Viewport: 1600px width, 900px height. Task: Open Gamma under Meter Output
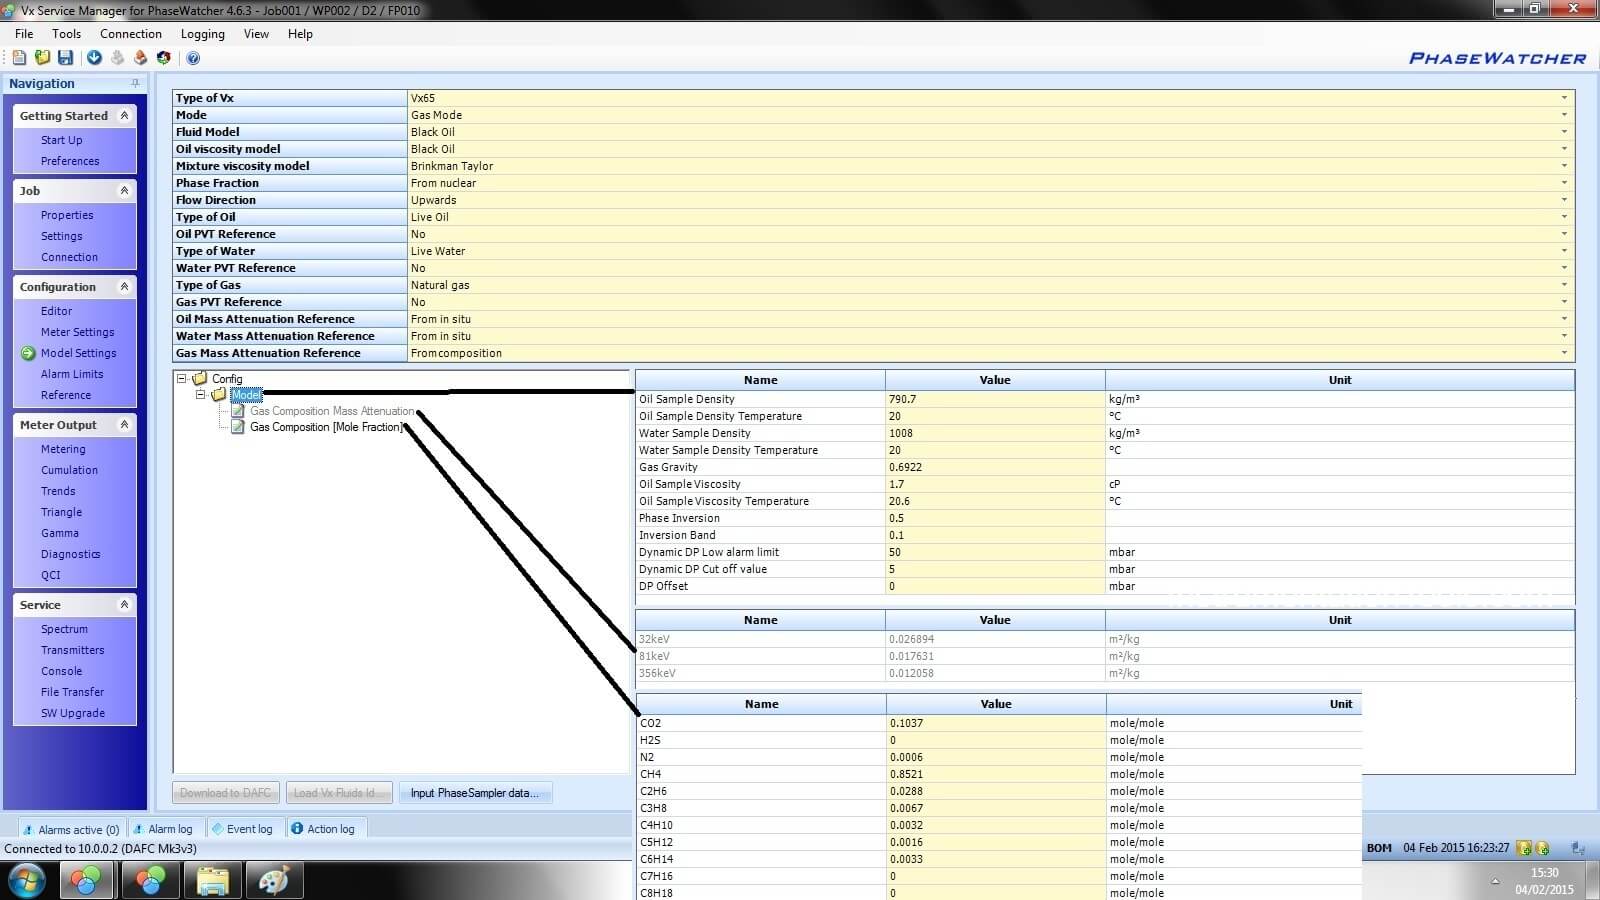(60, 533)
